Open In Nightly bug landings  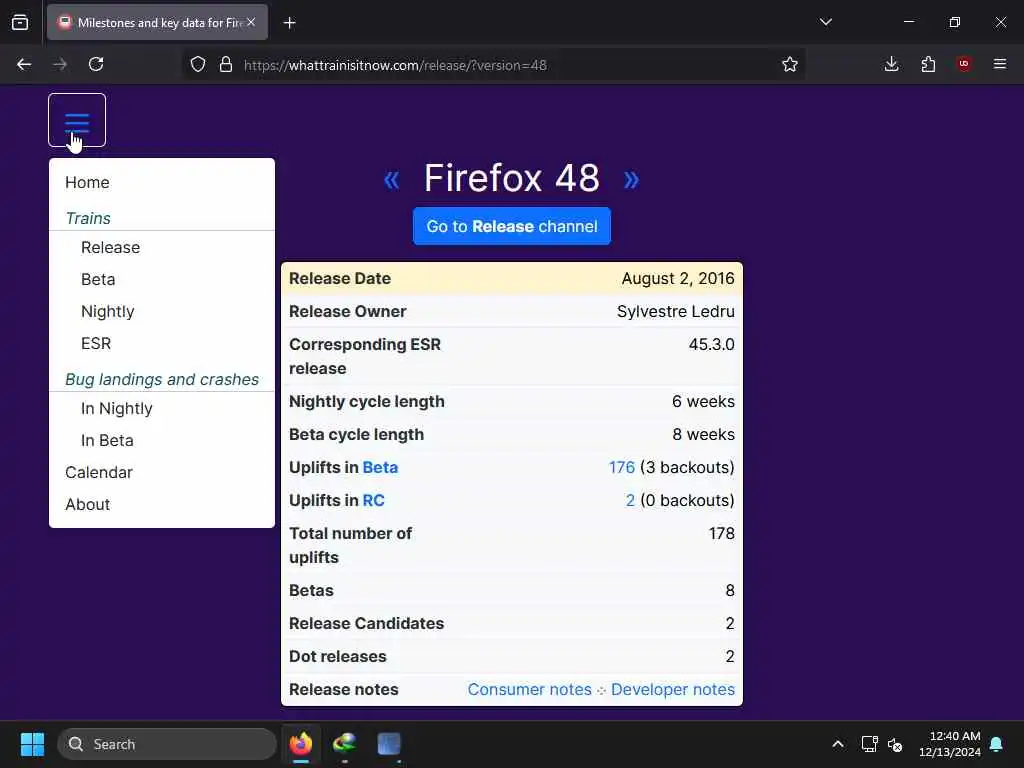pyautogui.click(x=117, y=409)
